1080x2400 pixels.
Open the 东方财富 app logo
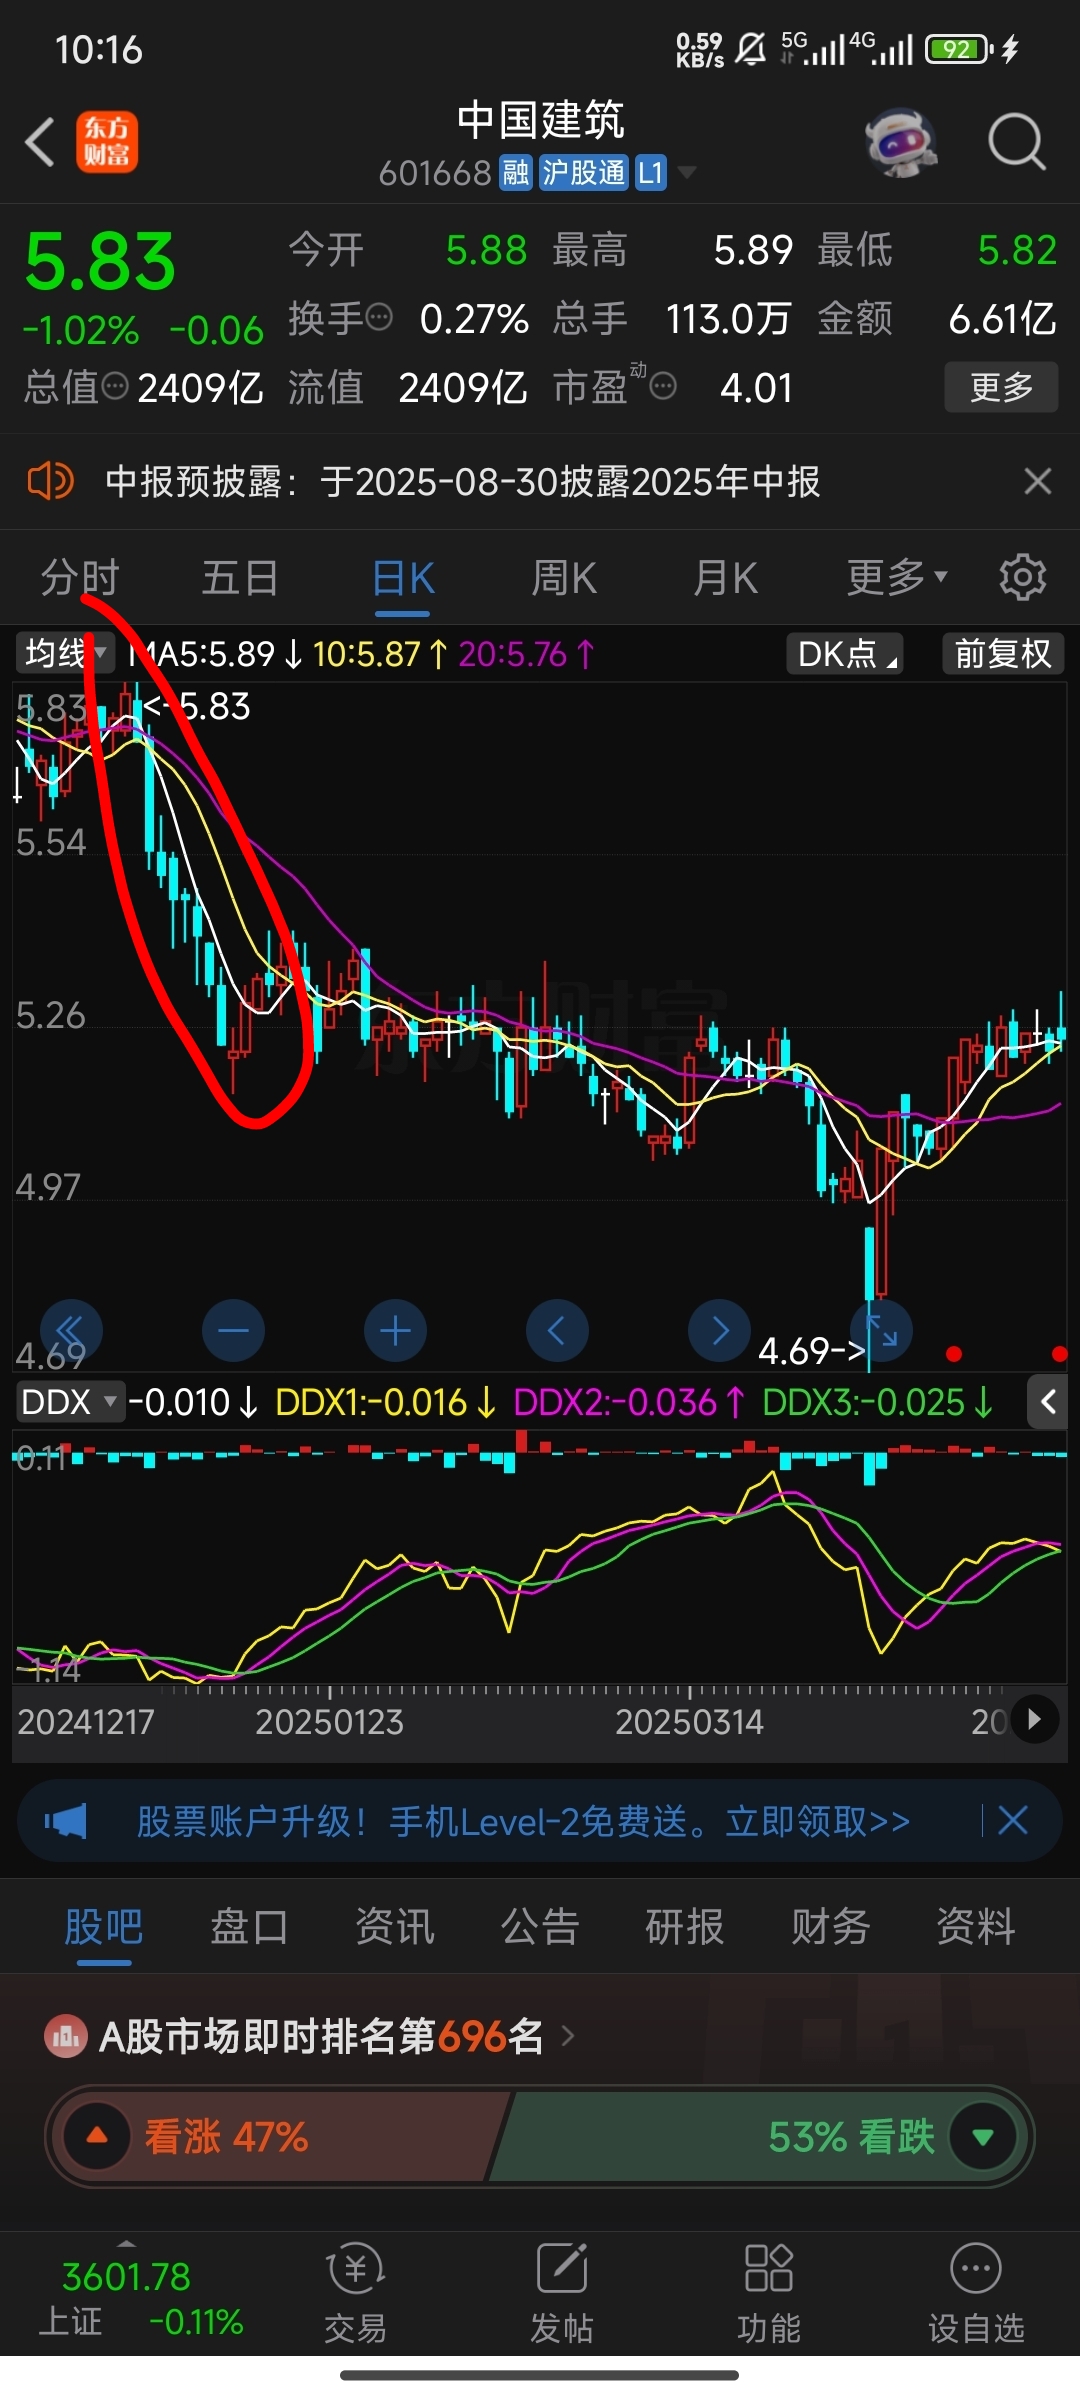pyautogui.click(x=107, y=142)
